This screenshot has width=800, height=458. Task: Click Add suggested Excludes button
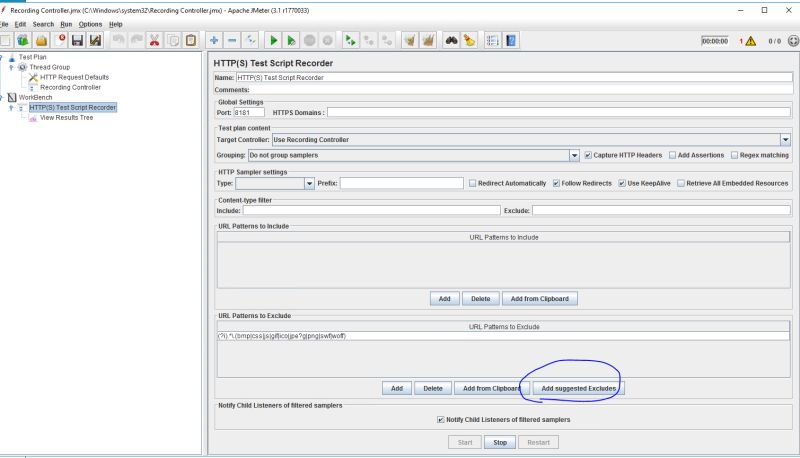(x=579, y=389)
